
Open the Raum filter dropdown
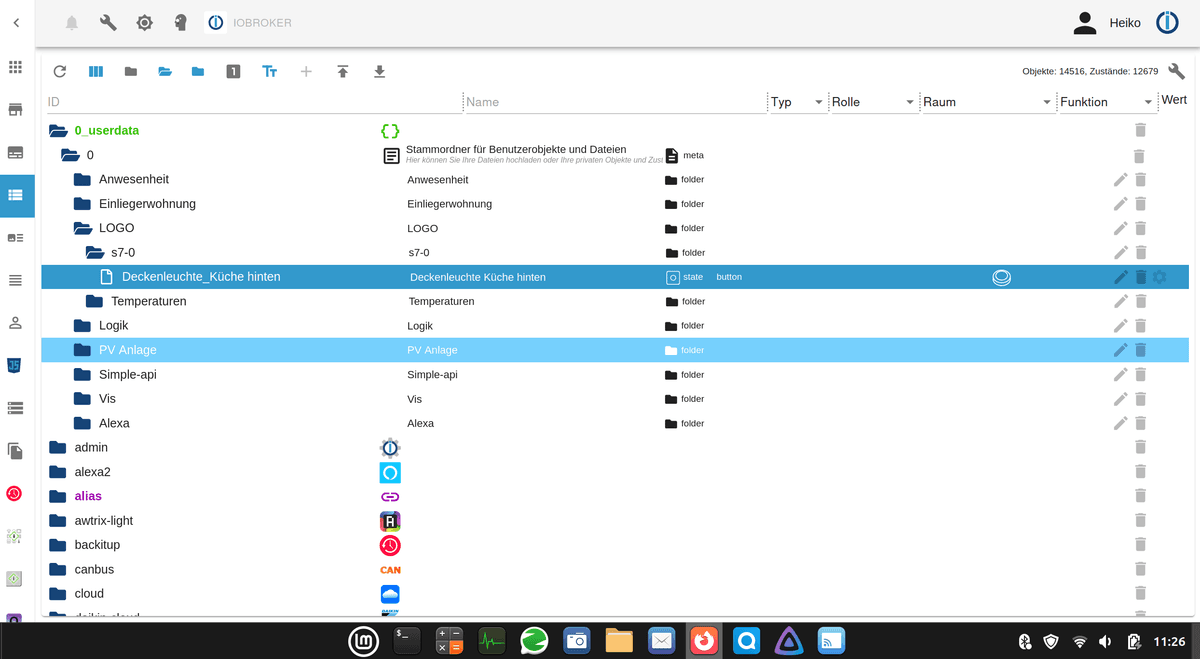point(1046,102)
